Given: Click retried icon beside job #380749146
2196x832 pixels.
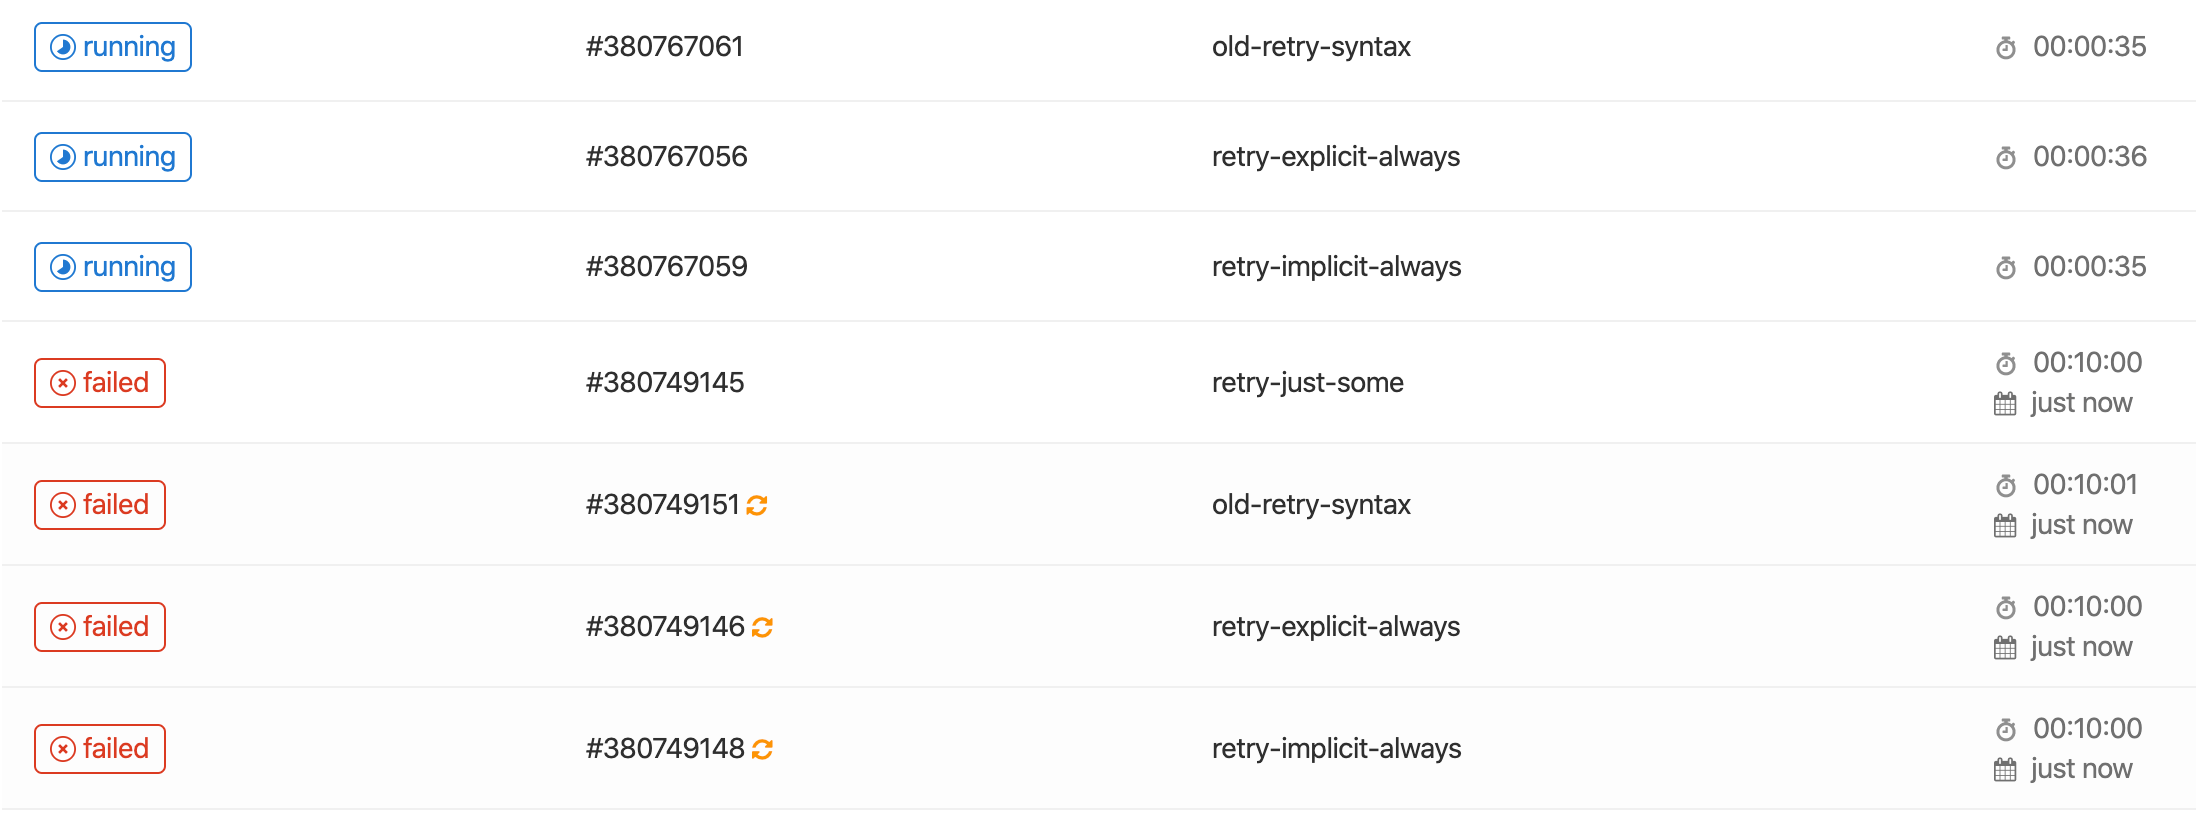Looking at the screenshot, I should point(762,628).
